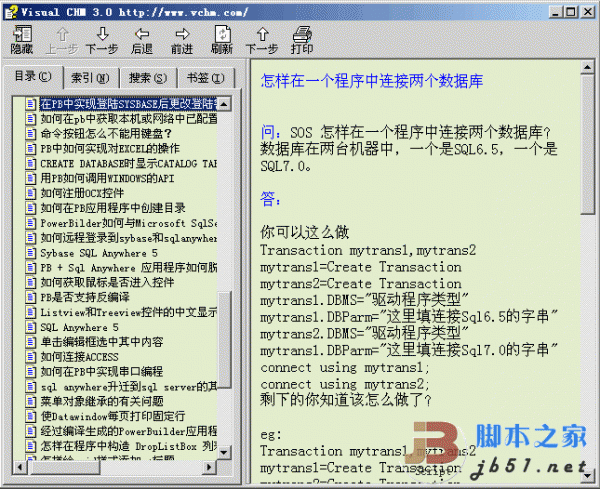Open topic 单击编辑框选中其中内容
The width and height of the screenshot is (600, 489).
click(x=102, y=342)
